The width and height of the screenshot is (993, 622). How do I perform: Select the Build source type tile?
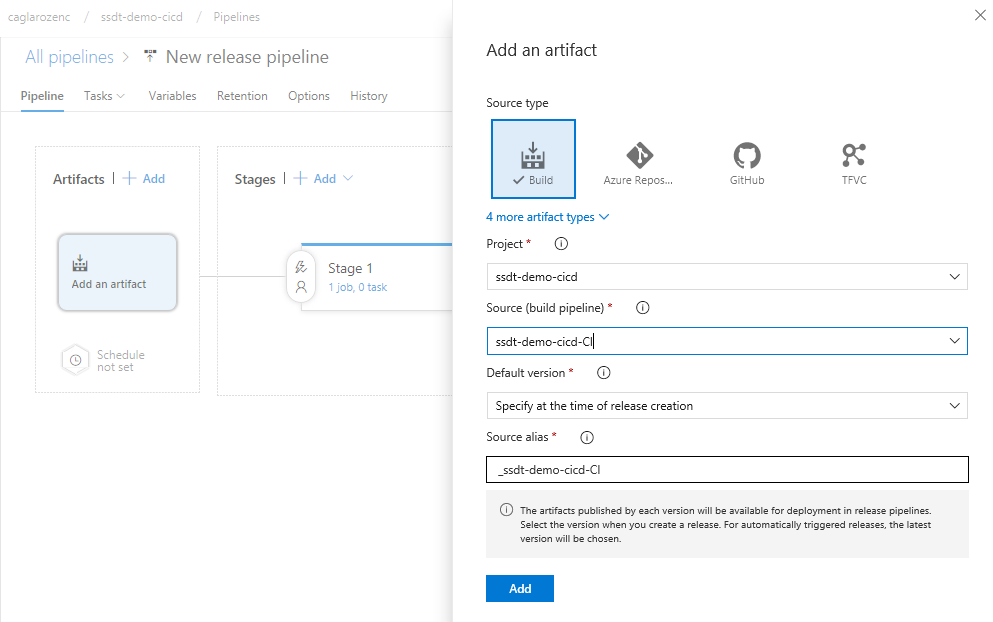(x=533, y=160)
